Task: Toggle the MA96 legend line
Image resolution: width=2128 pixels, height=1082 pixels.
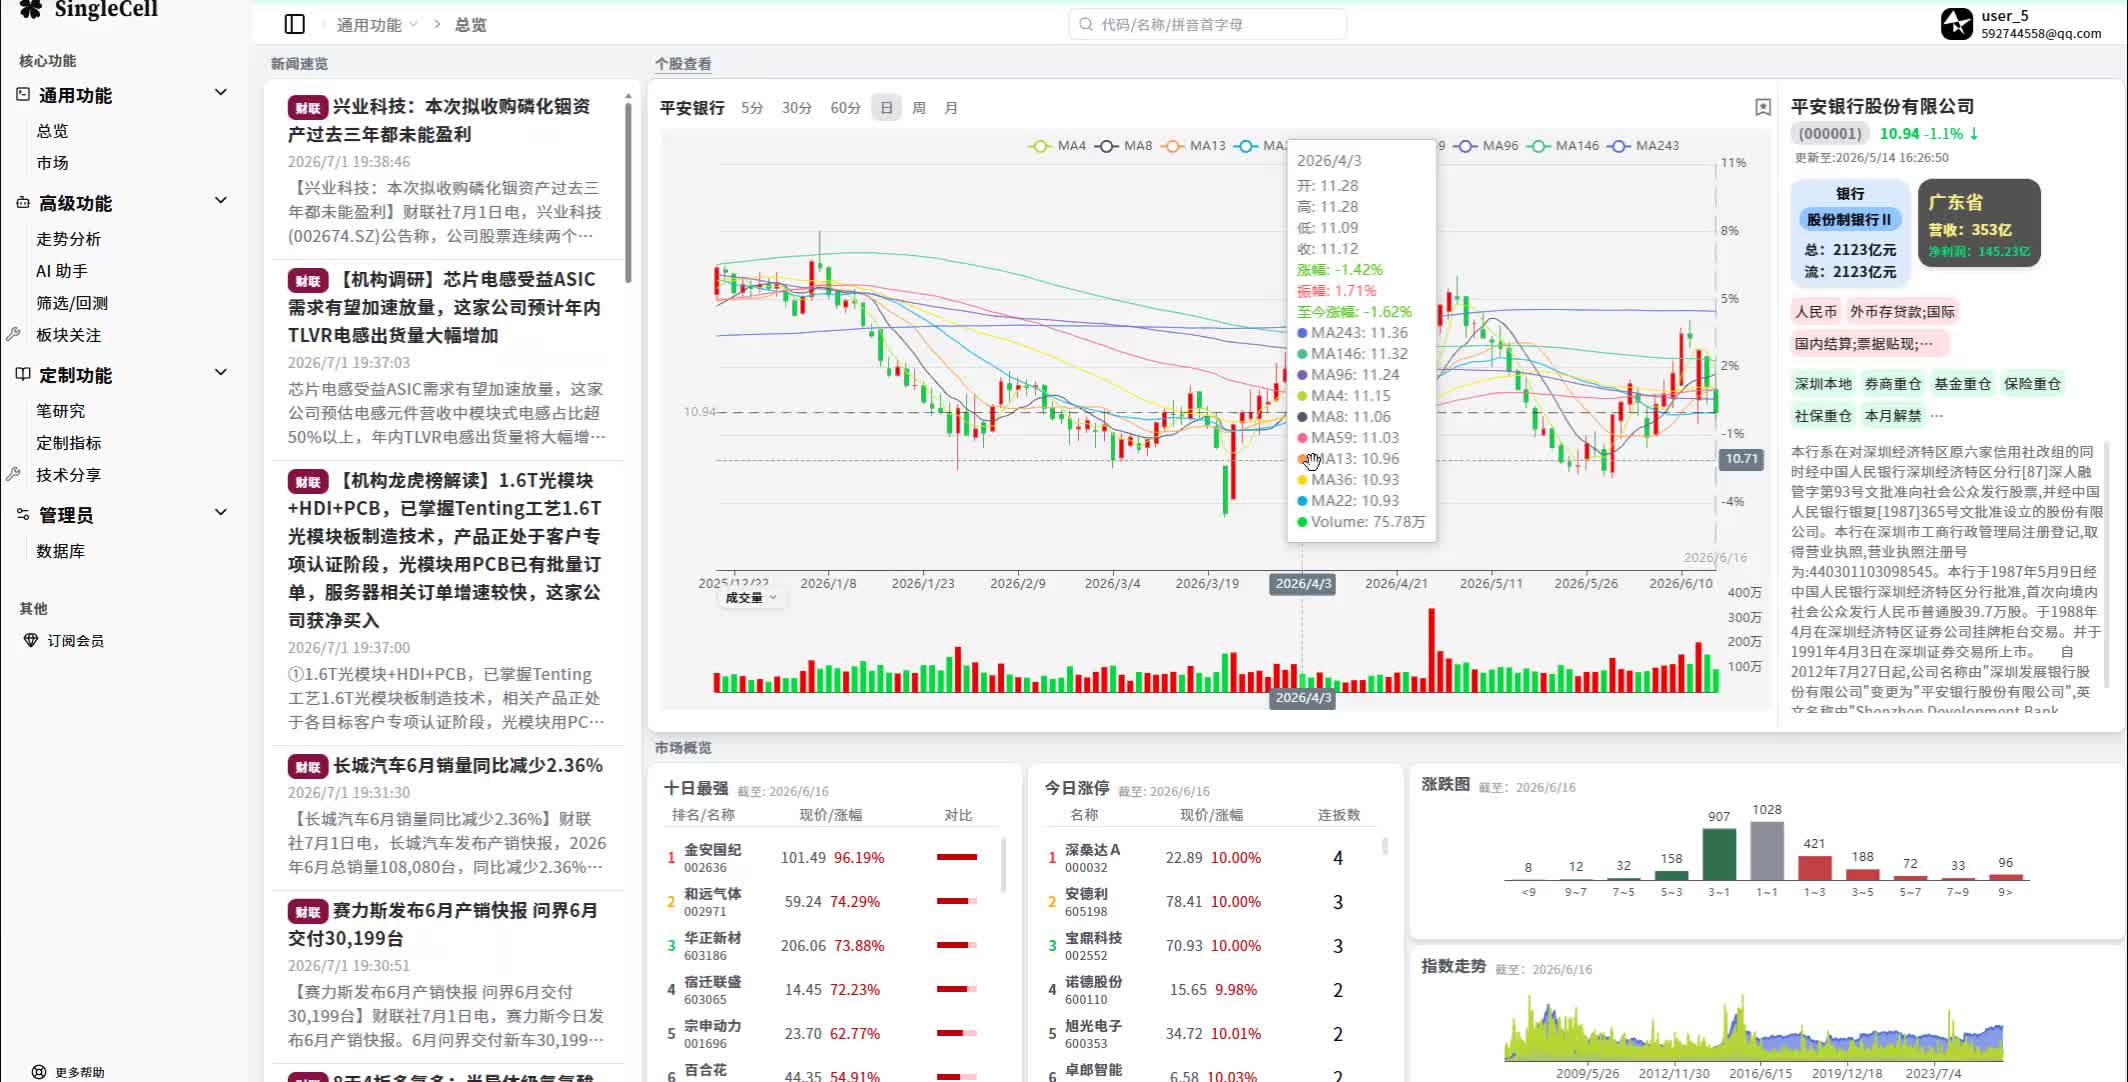Action: click(x=1486, y=146)
